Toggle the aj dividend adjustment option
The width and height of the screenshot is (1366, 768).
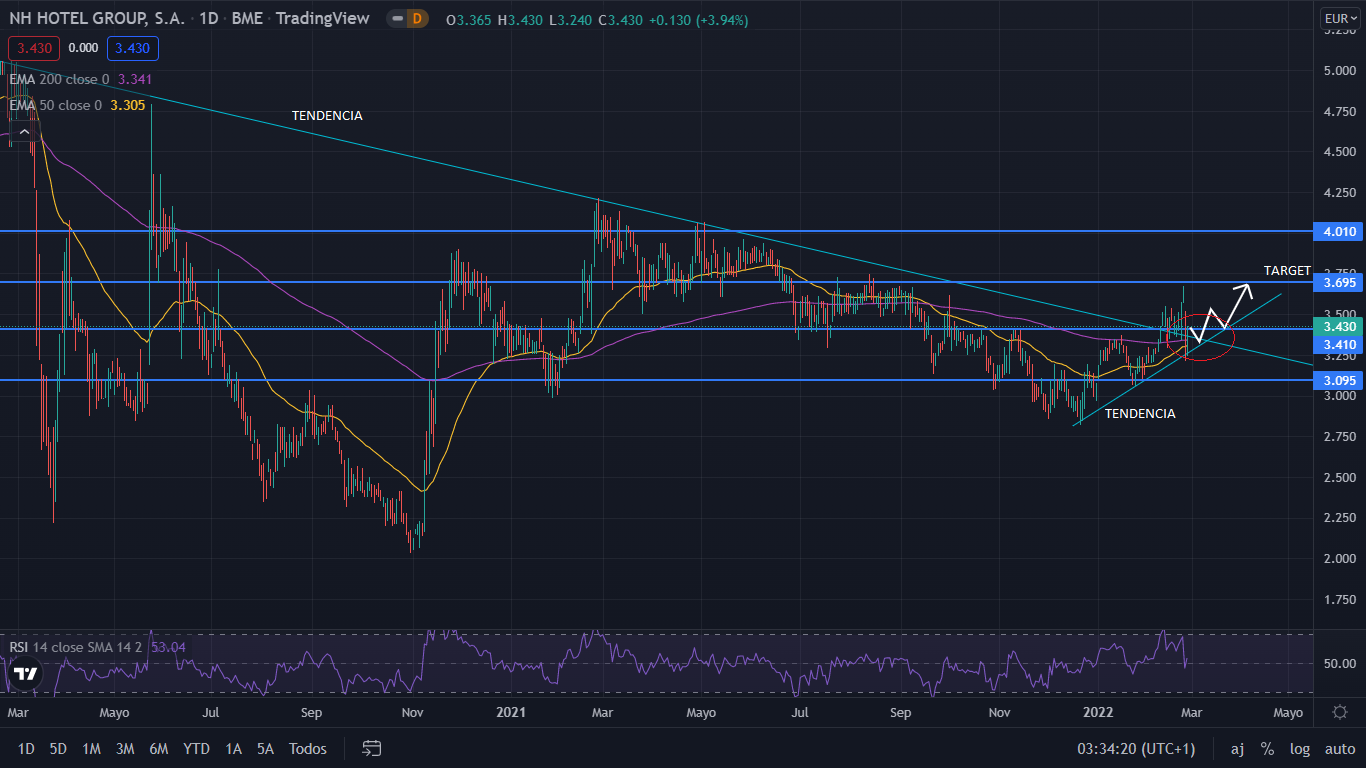[1237, 748]
